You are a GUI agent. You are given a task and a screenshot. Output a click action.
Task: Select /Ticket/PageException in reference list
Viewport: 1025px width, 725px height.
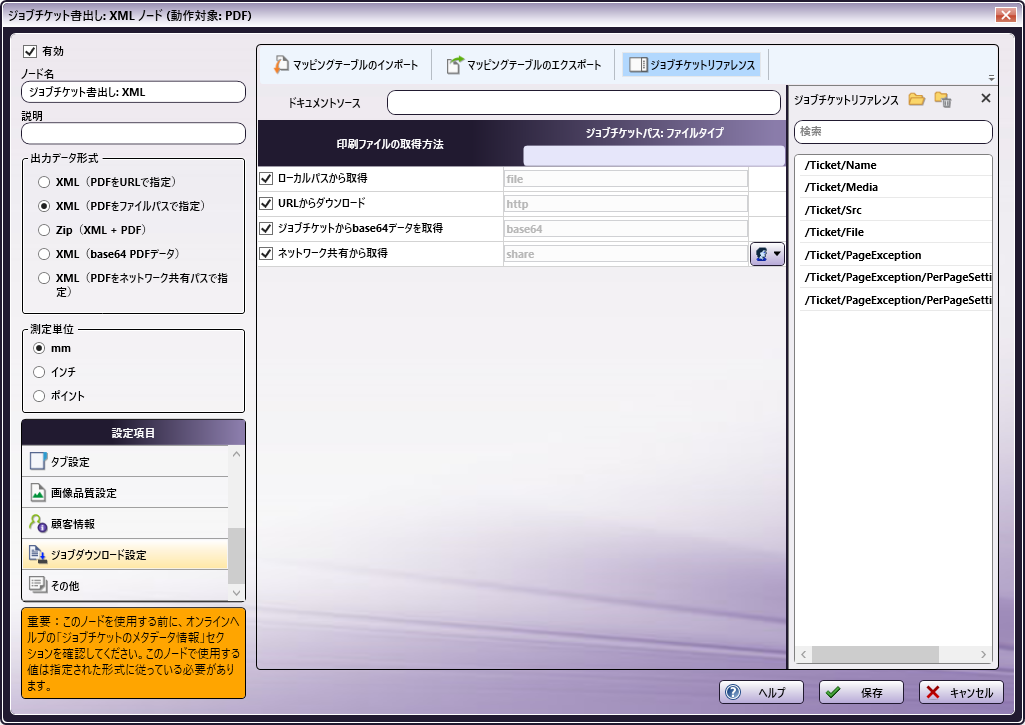(895, 255)
